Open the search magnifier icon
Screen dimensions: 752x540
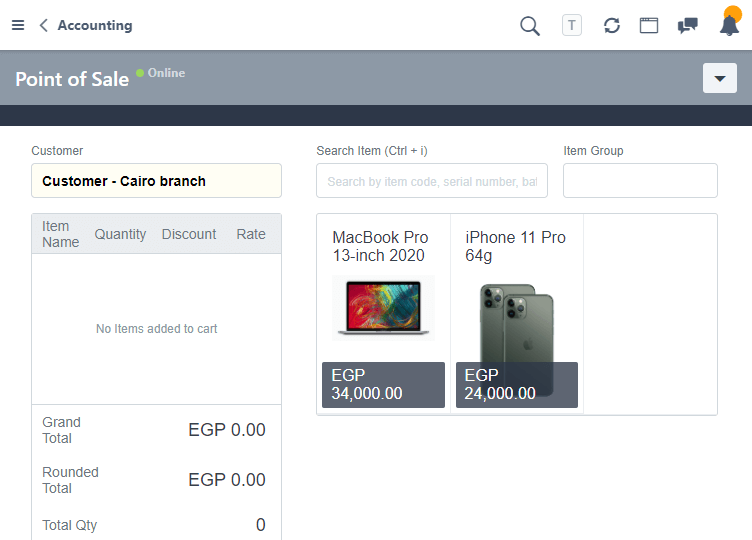[x=530, y=25]
